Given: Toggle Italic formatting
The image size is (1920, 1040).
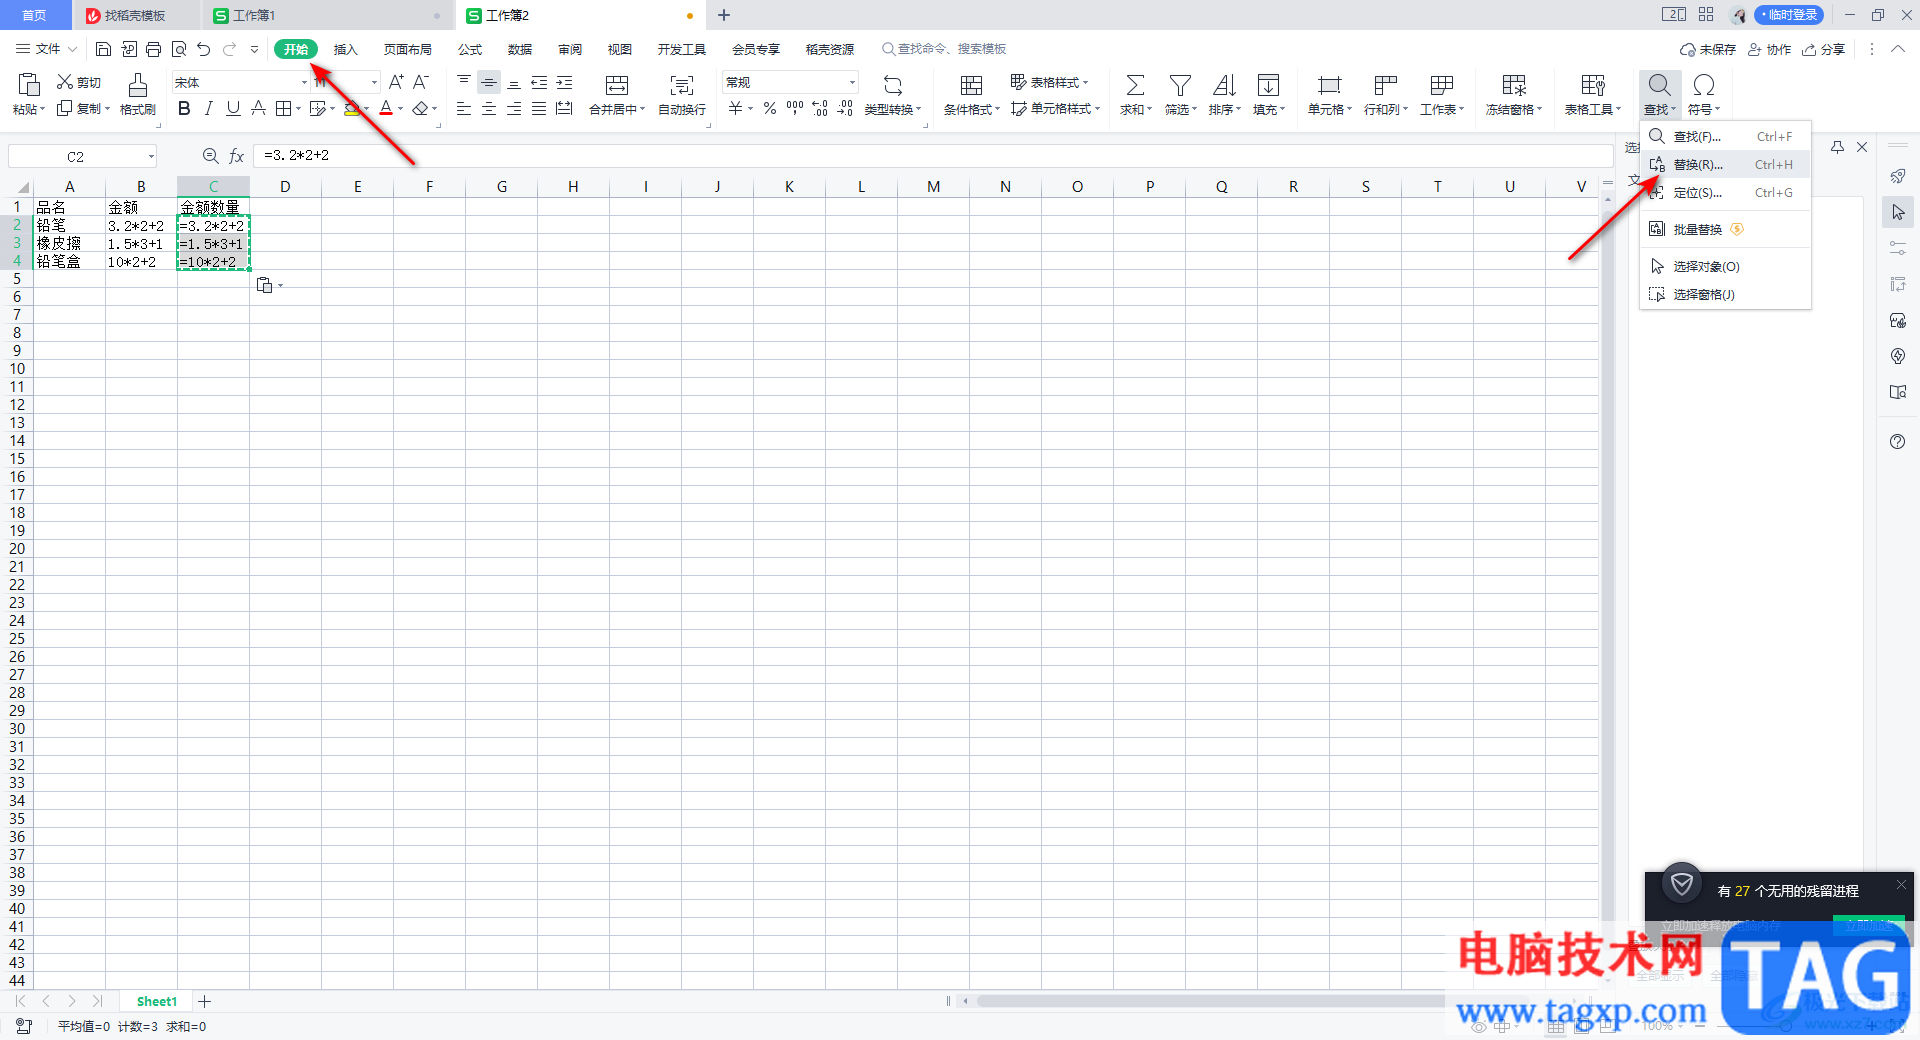Looking at the screenshot, I should coord(208,109).
